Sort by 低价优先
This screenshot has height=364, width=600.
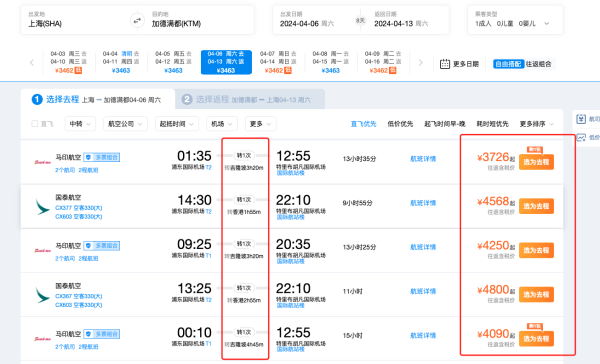[x=400, y=124]
